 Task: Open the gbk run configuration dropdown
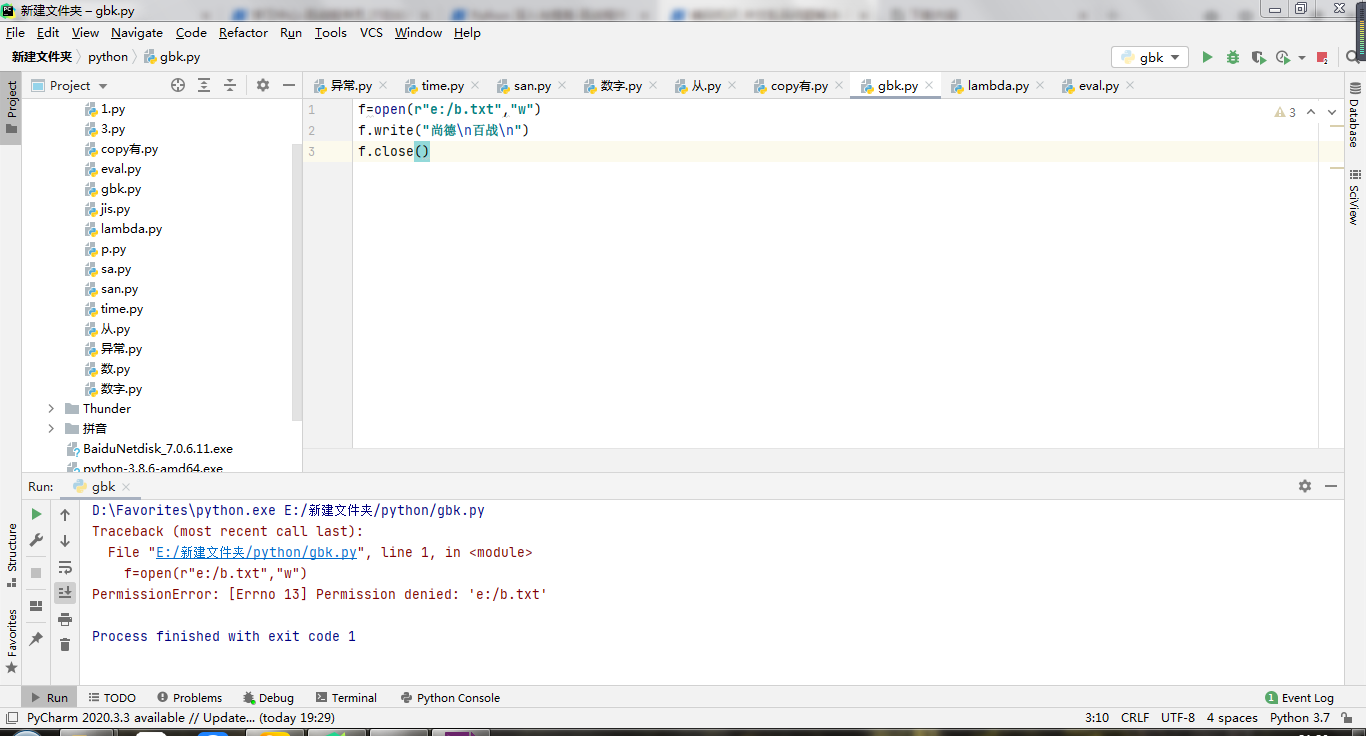[1150, 58]
